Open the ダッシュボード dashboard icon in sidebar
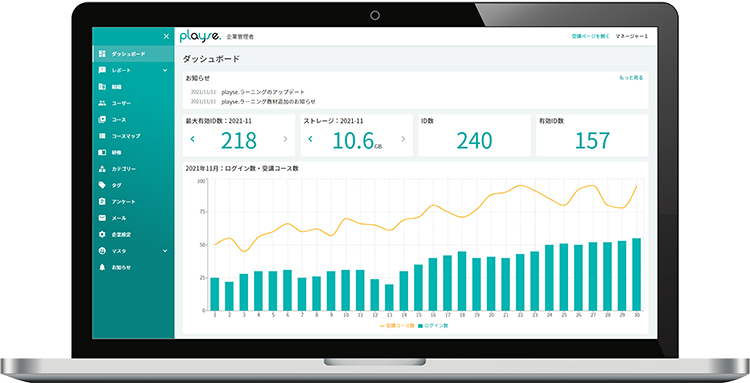The width and height of the screenshot is (750, 383). coord(102,54)
